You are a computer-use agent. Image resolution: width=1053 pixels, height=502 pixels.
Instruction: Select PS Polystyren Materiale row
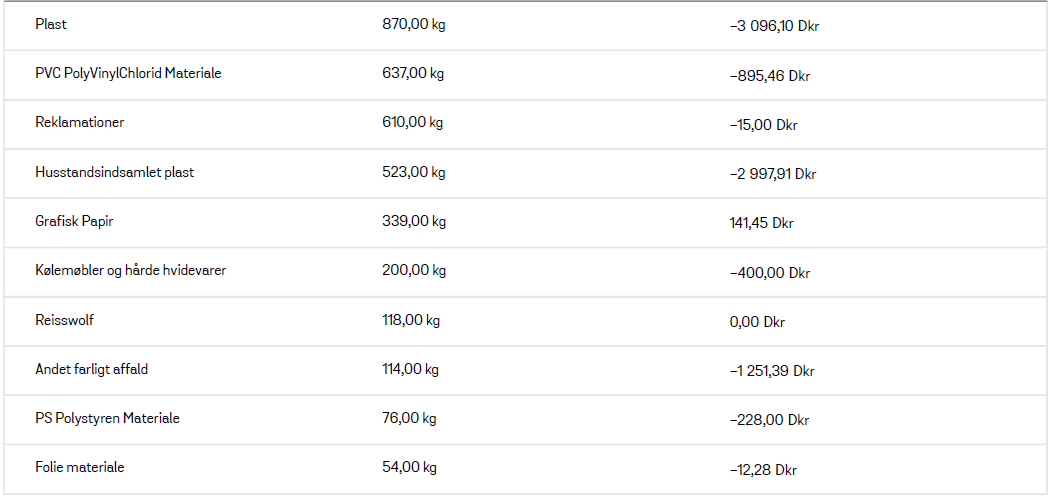(525, 419)
